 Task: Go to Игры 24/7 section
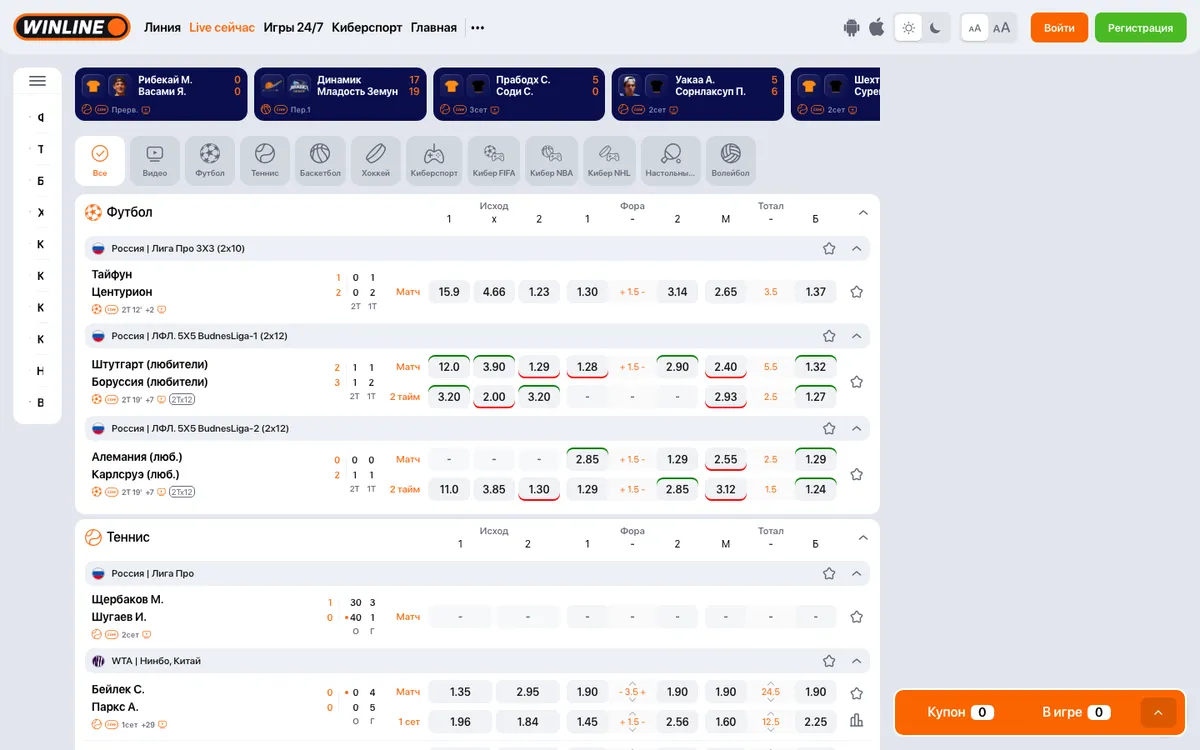(x=293, y=28)
